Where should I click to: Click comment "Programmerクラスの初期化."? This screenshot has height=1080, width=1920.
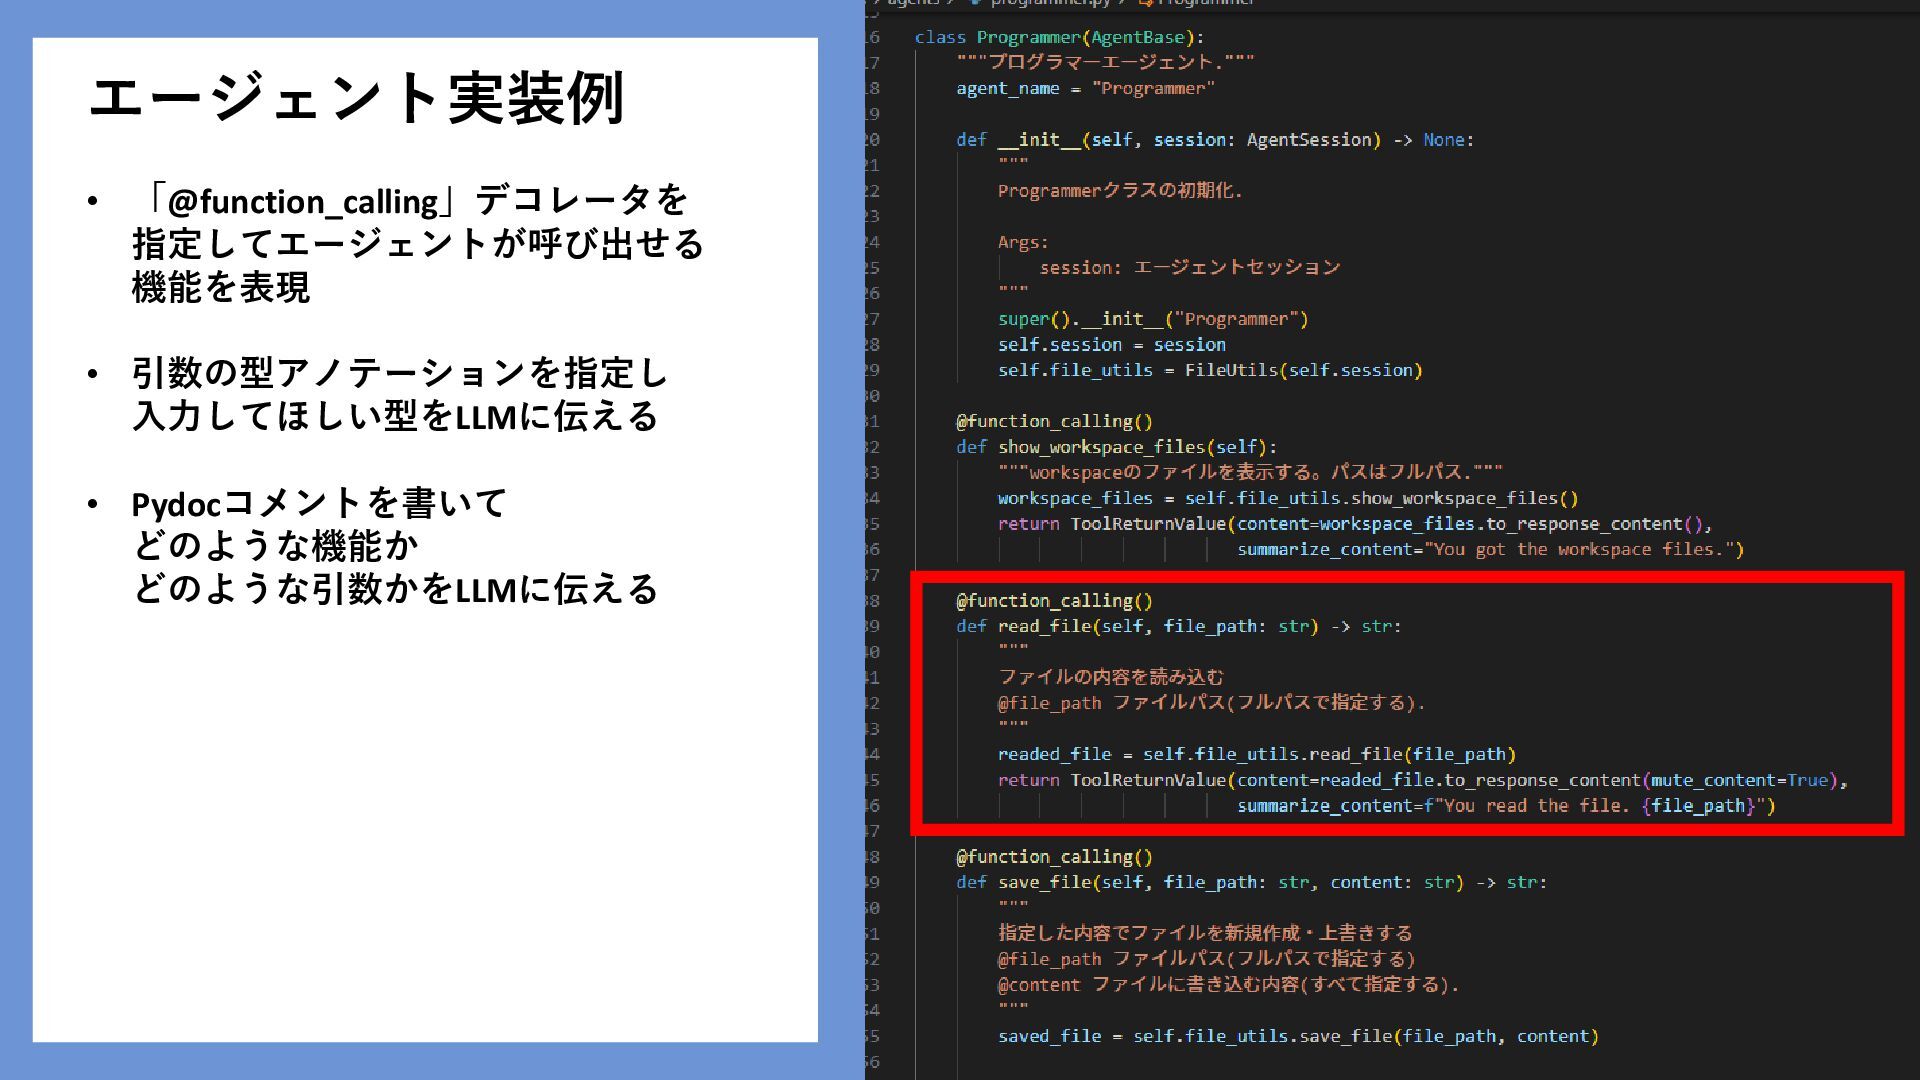[1120, 190]
